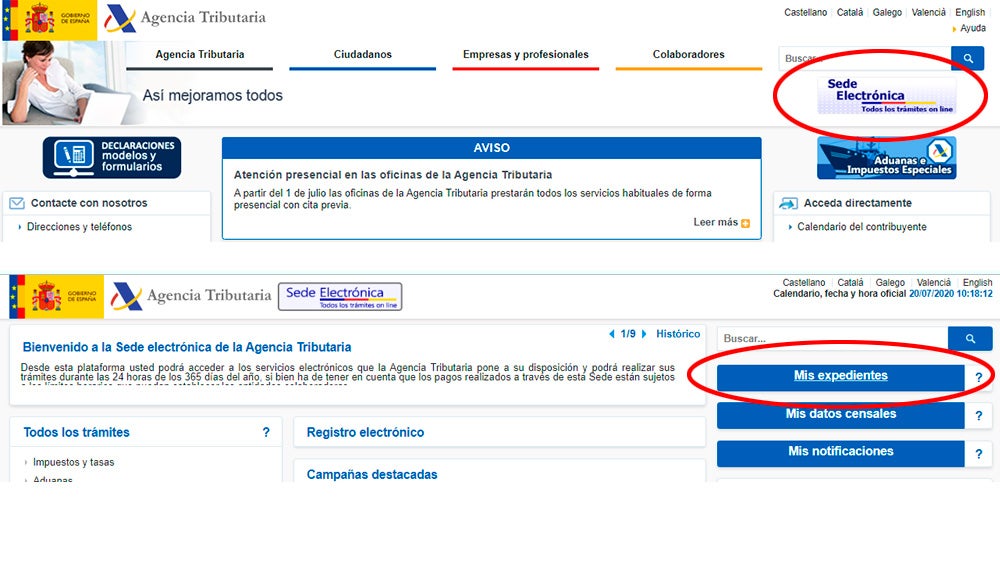
Task: Open the Agencia Tributaria tab
Action: coord(200,55)
